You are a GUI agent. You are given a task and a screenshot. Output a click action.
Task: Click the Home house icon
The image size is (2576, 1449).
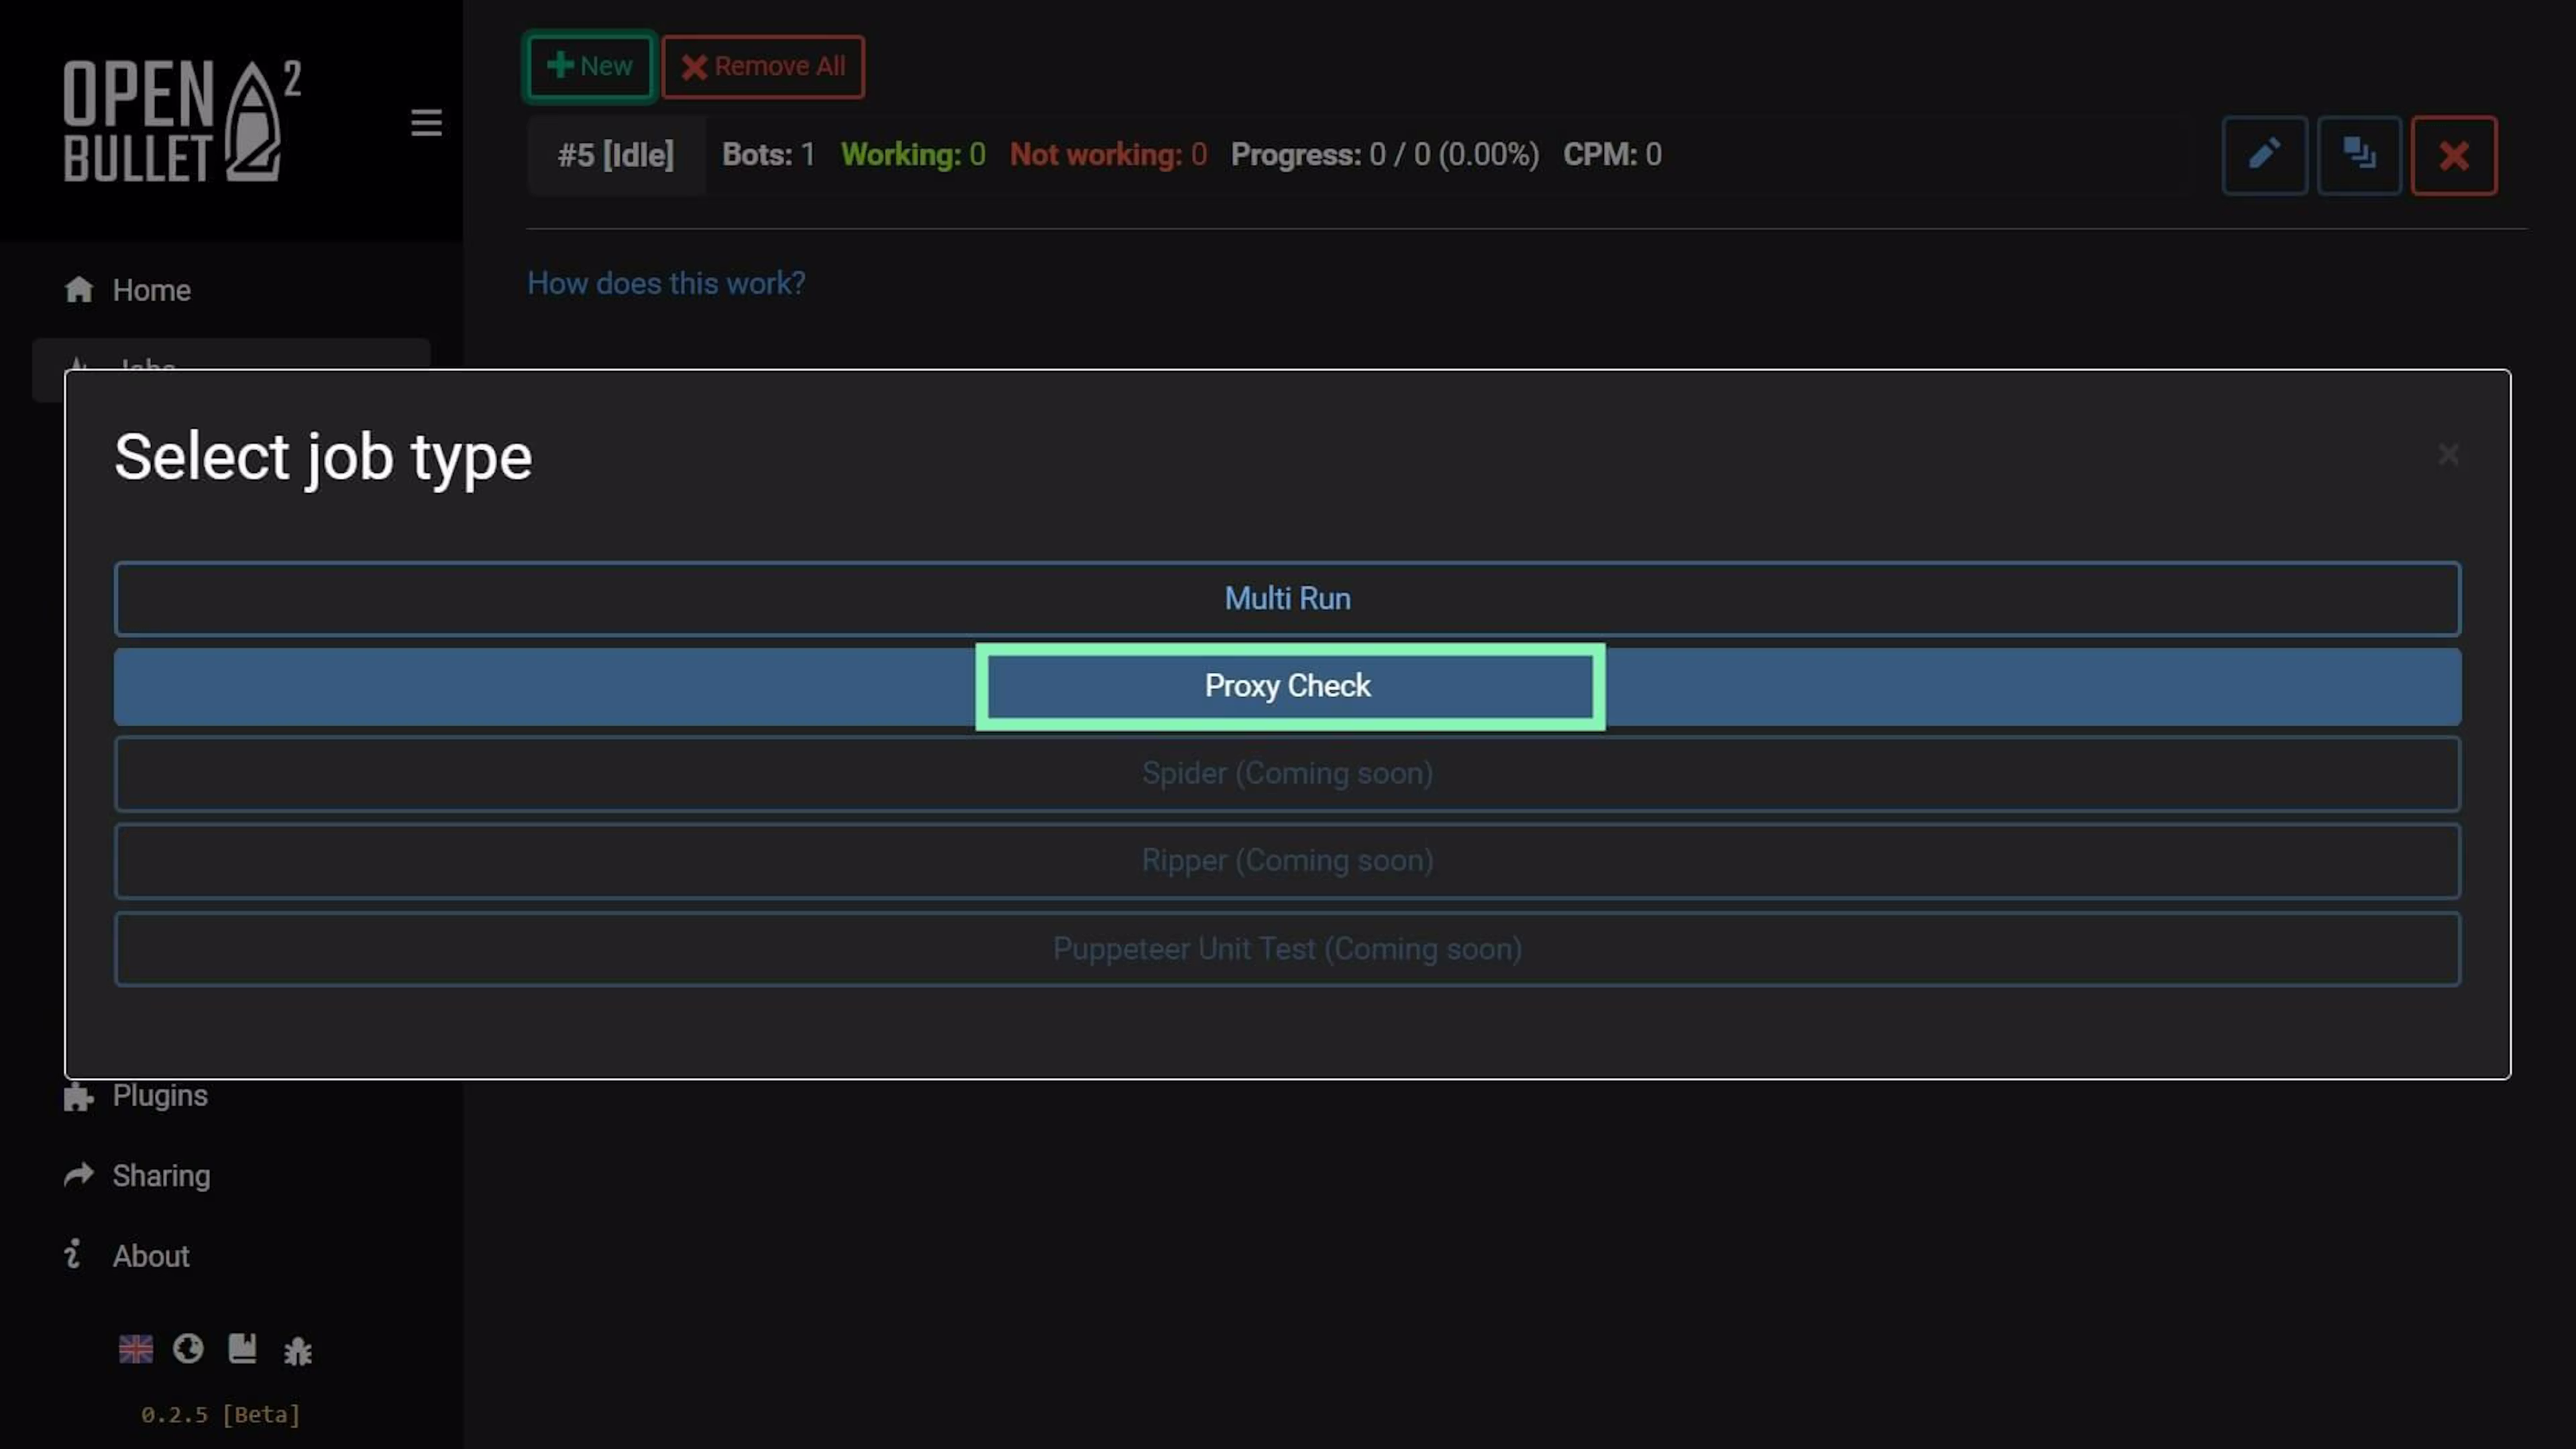79,289
